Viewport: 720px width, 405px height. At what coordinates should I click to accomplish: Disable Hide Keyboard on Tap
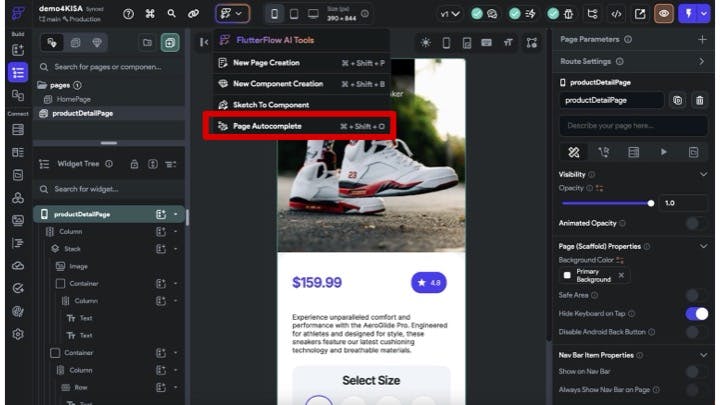pos(697,314)
